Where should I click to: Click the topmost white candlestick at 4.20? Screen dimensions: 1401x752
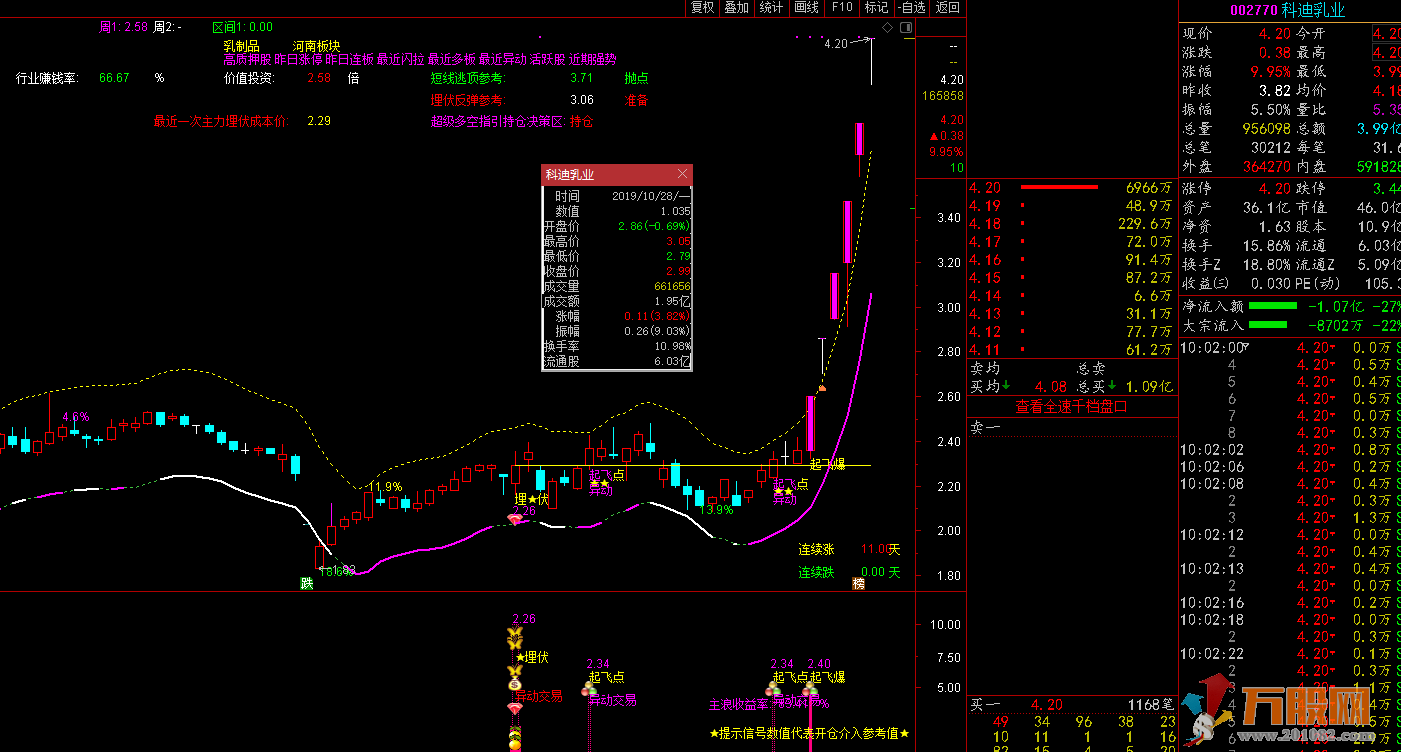click(871, 61)
